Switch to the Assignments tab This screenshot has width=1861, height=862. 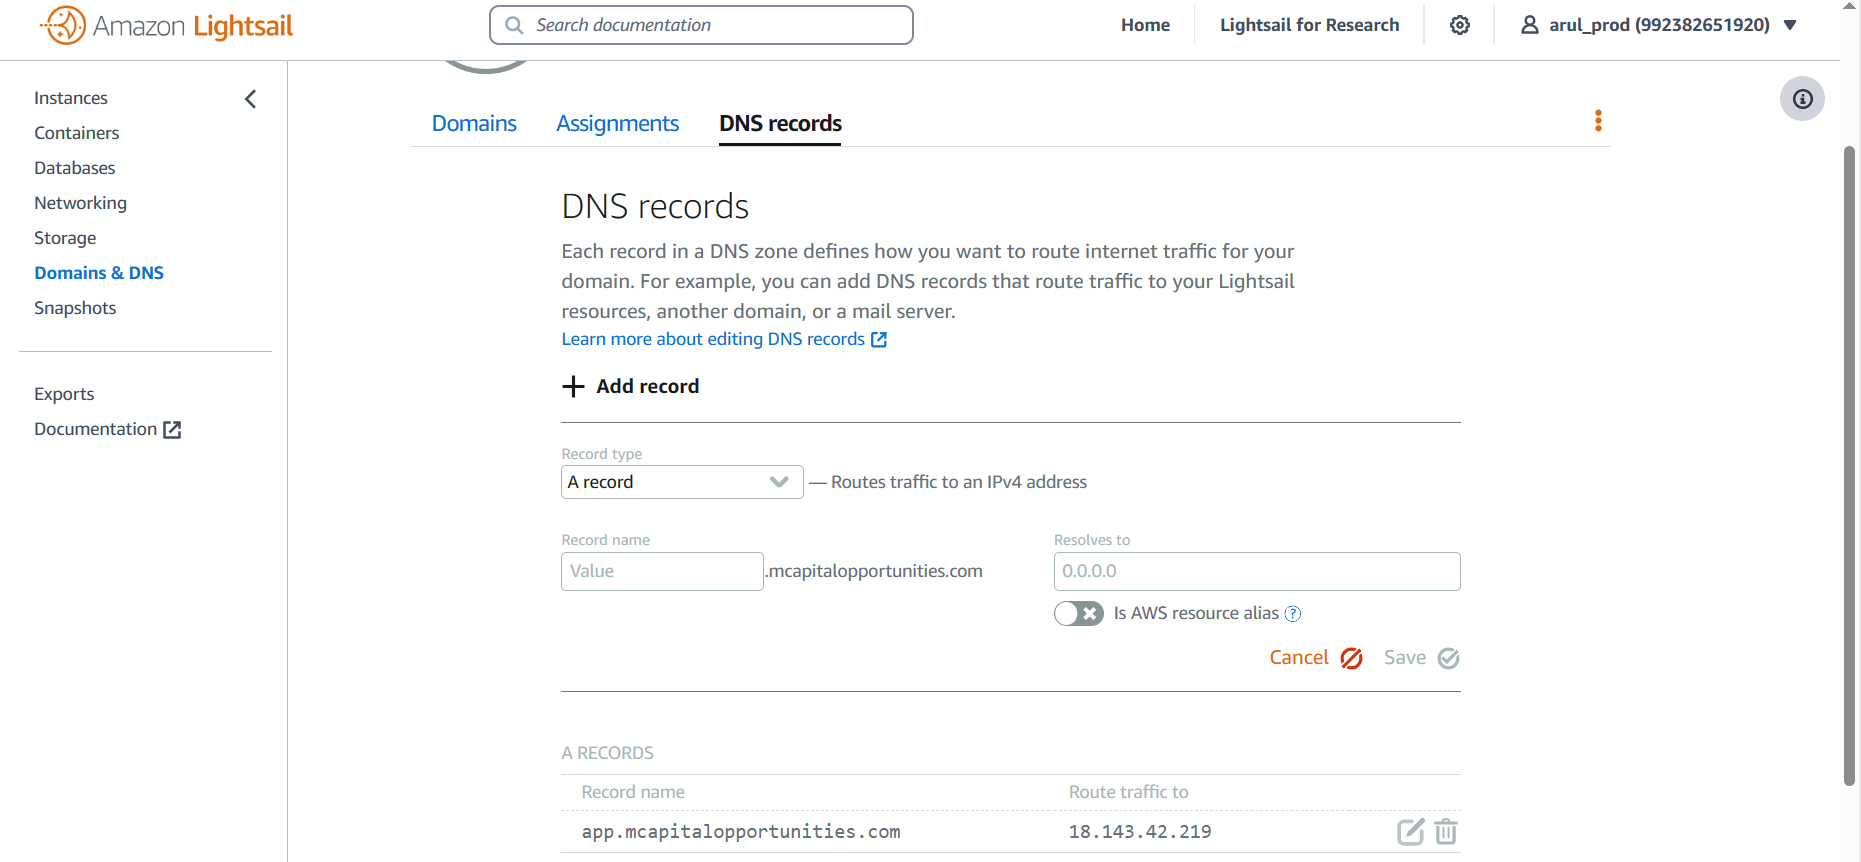click(x=617, y=123)
